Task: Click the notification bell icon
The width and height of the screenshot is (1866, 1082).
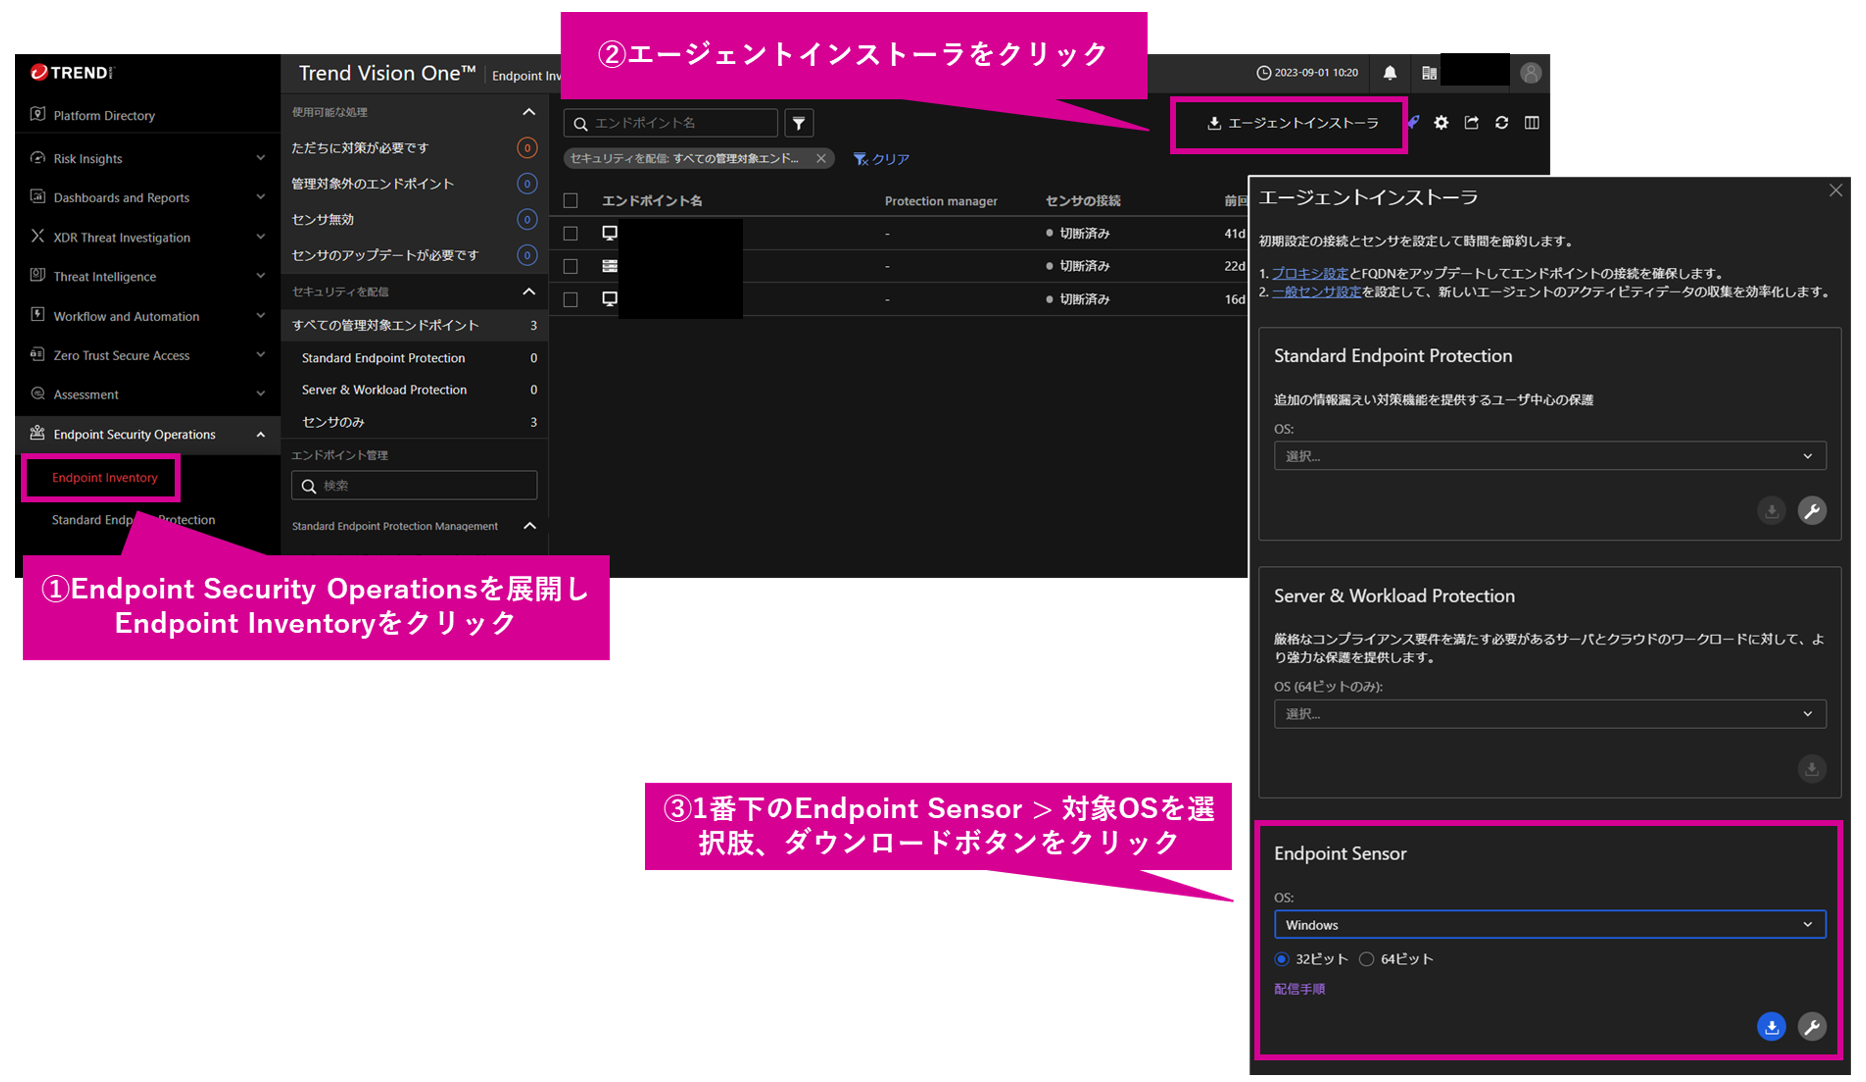Action: [1390, 73]
